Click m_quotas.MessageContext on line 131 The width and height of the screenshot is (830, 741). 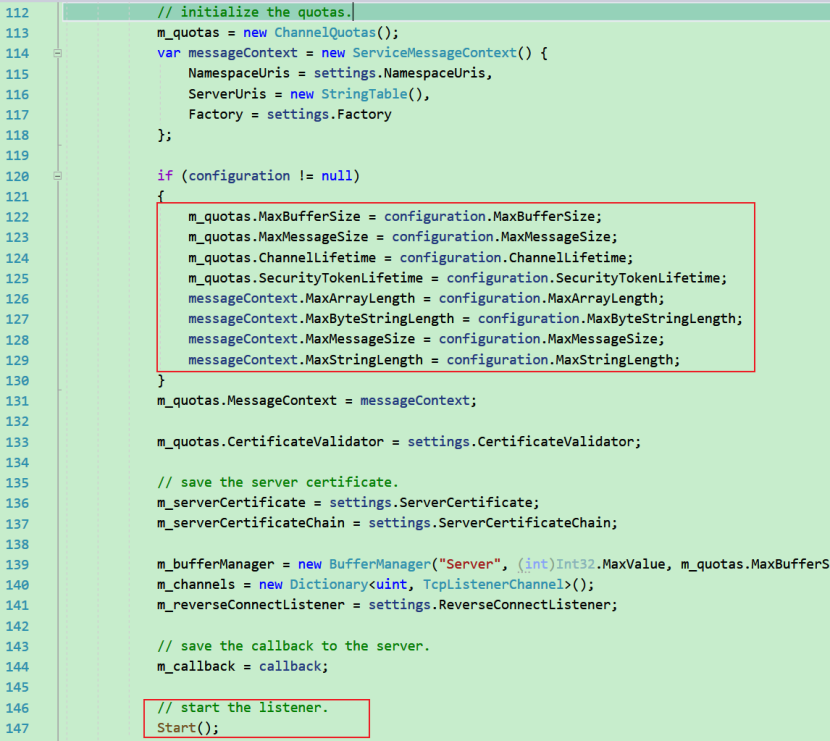pos(247,401)
